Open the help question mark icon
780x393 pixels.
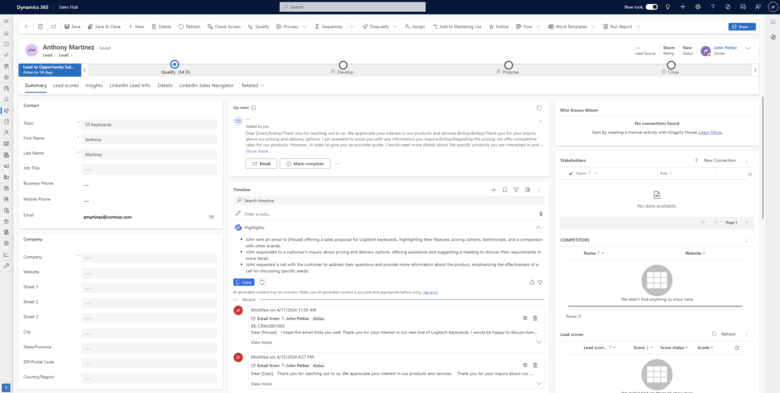tap(712, 7)
